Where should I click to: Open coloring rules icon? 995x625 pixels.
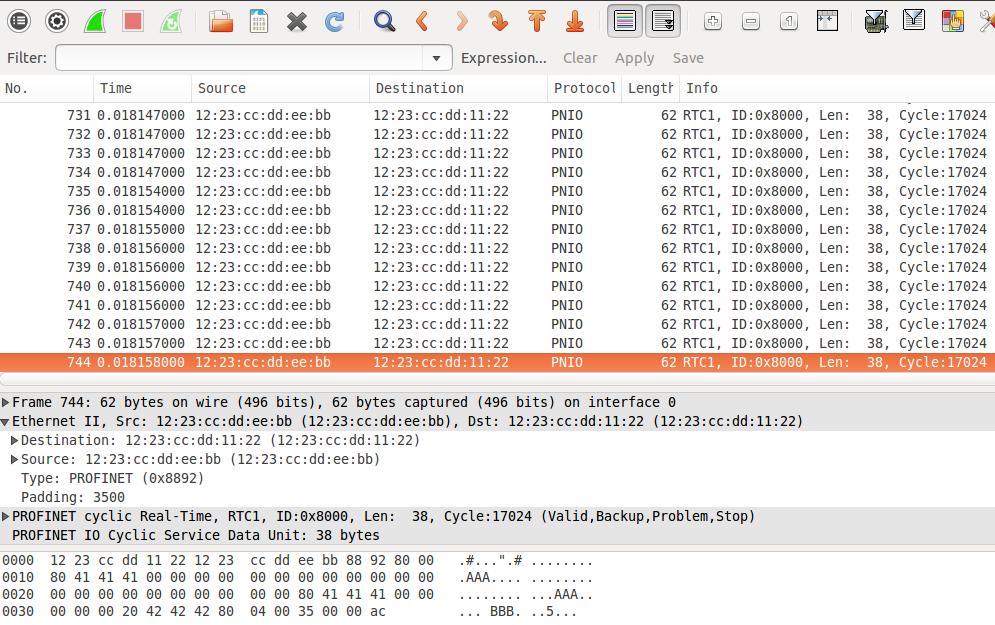coord(952,21)
